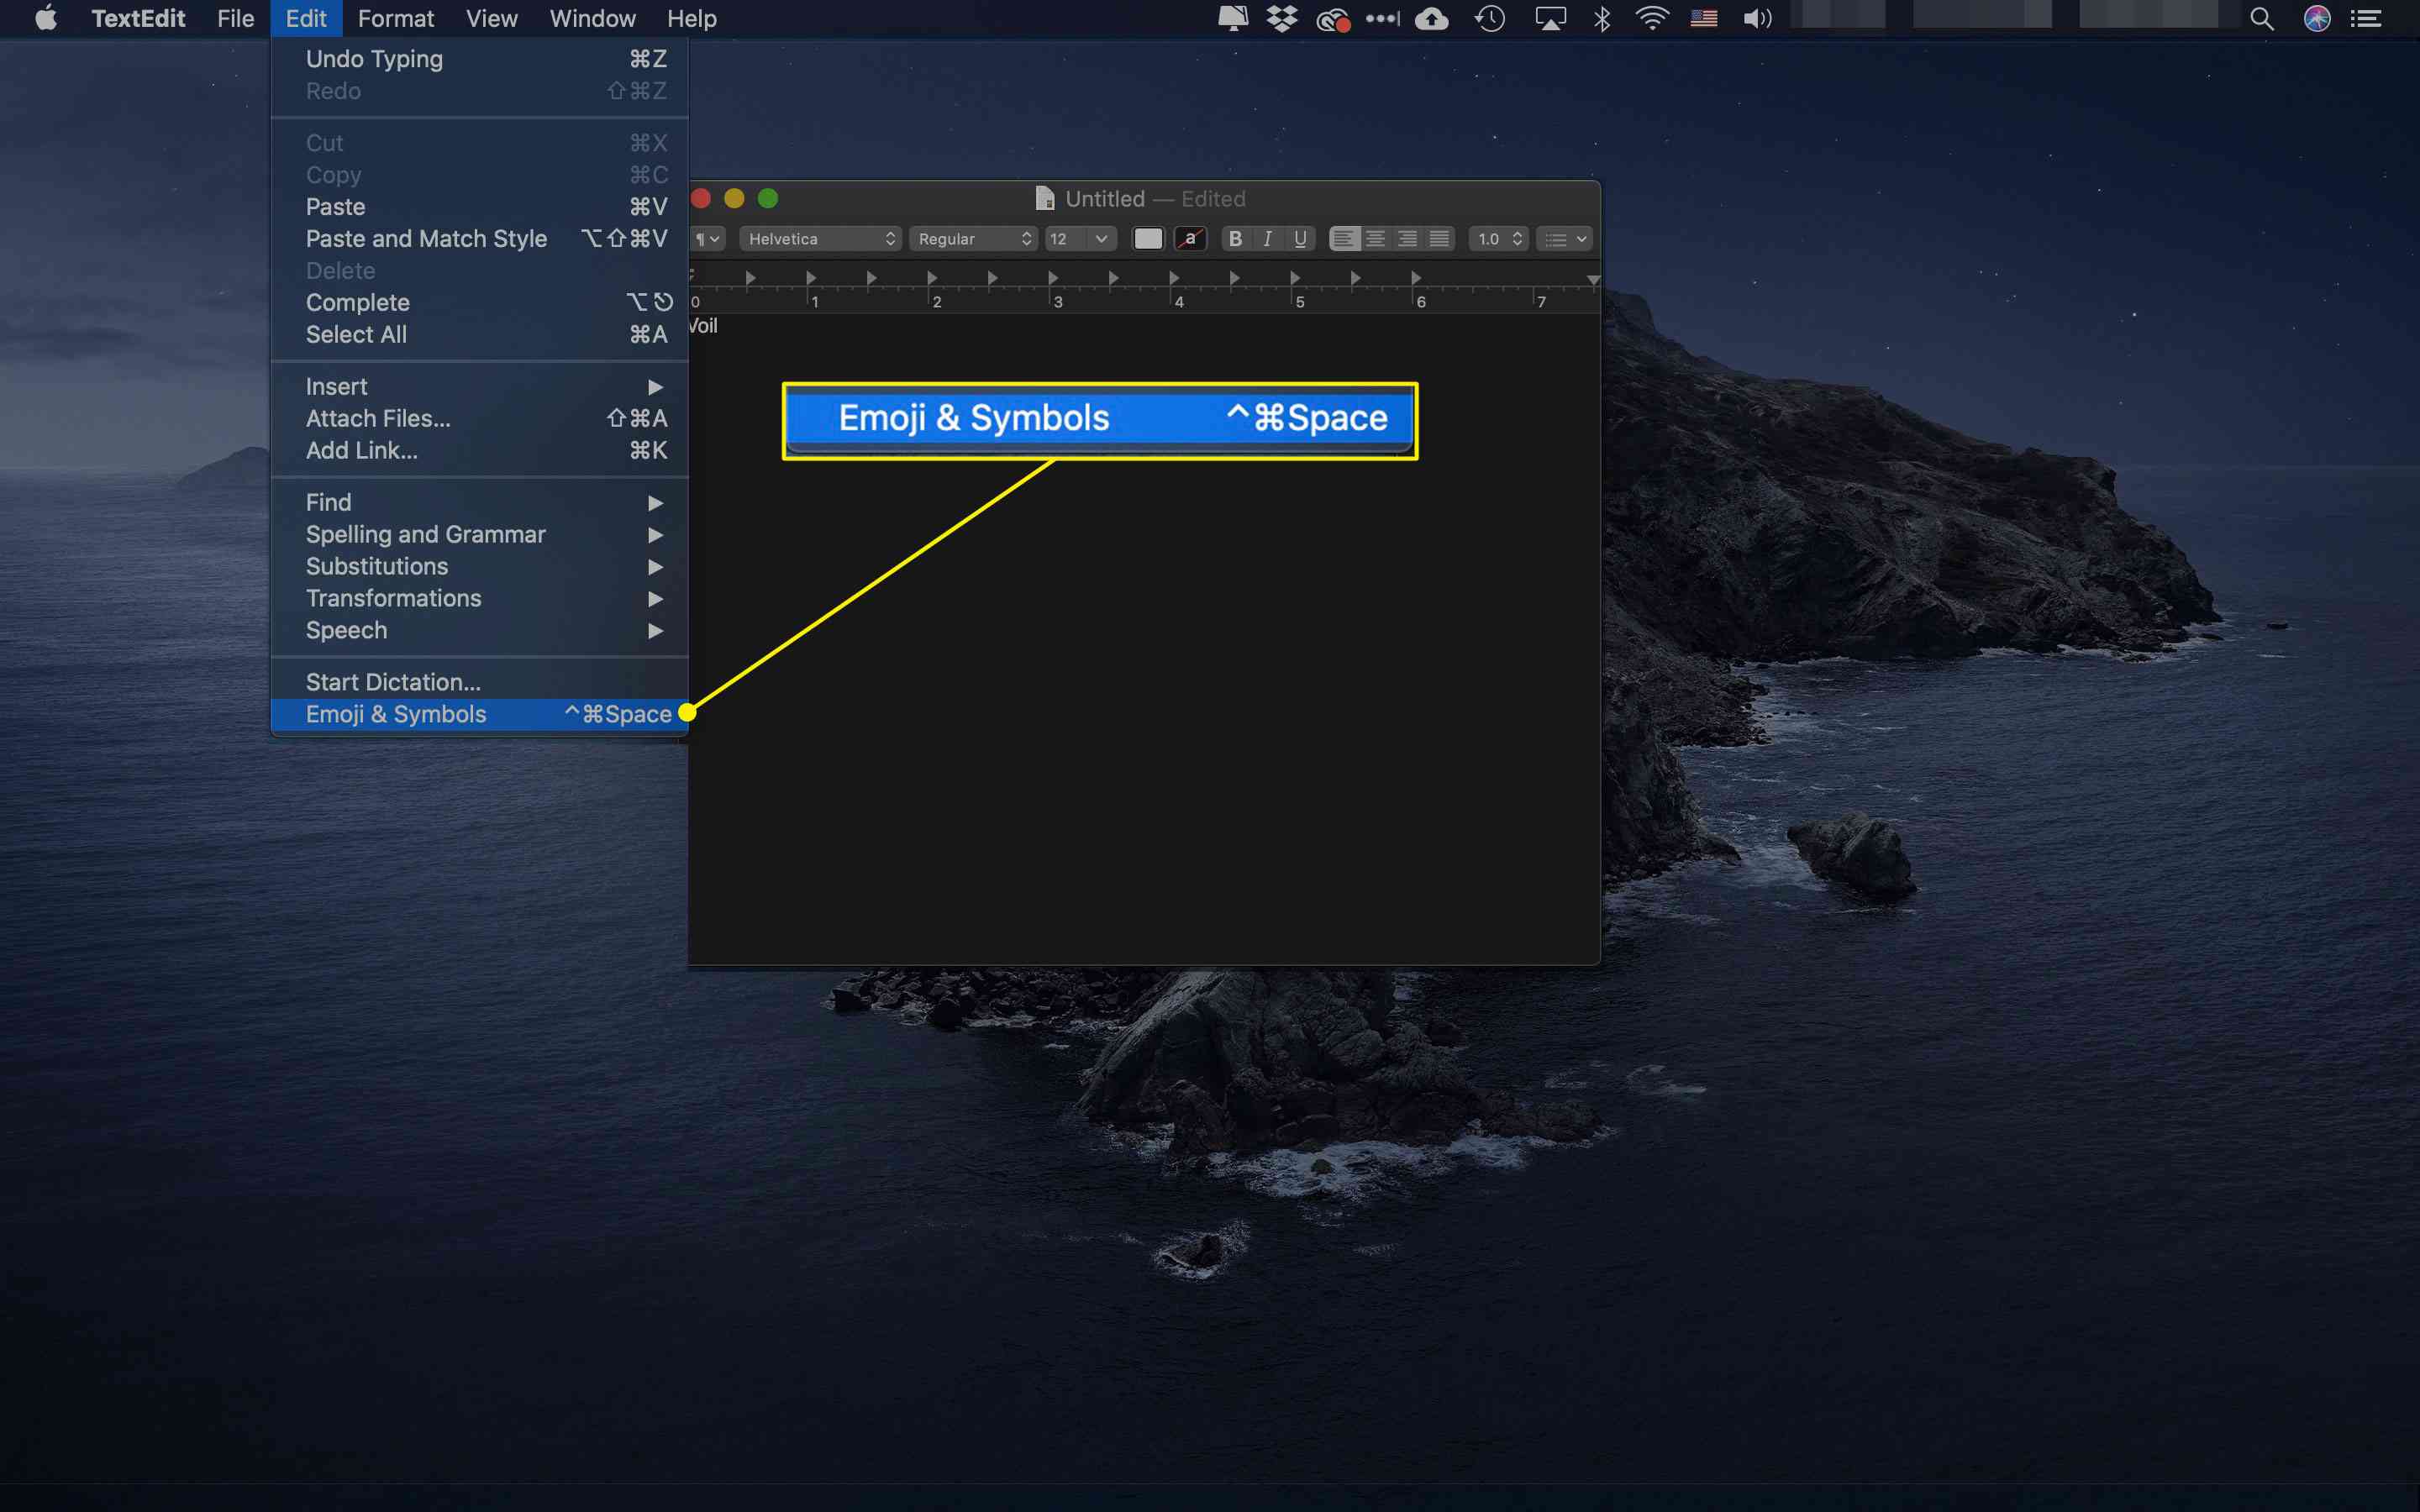The image size is (2420, 1512).
Task: Click the font size 12 field
Action: (1068, 239)
